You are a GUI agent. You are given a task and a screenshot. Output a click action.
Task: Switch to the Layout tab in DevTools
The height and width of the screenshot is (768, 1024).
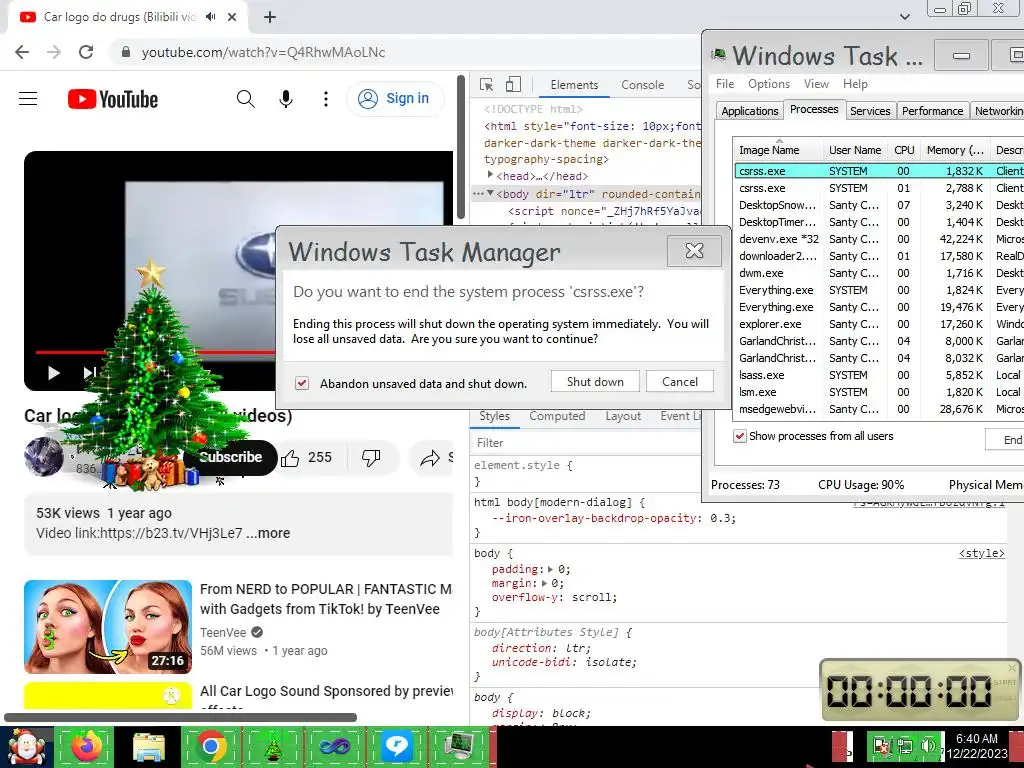coord(623,416)
